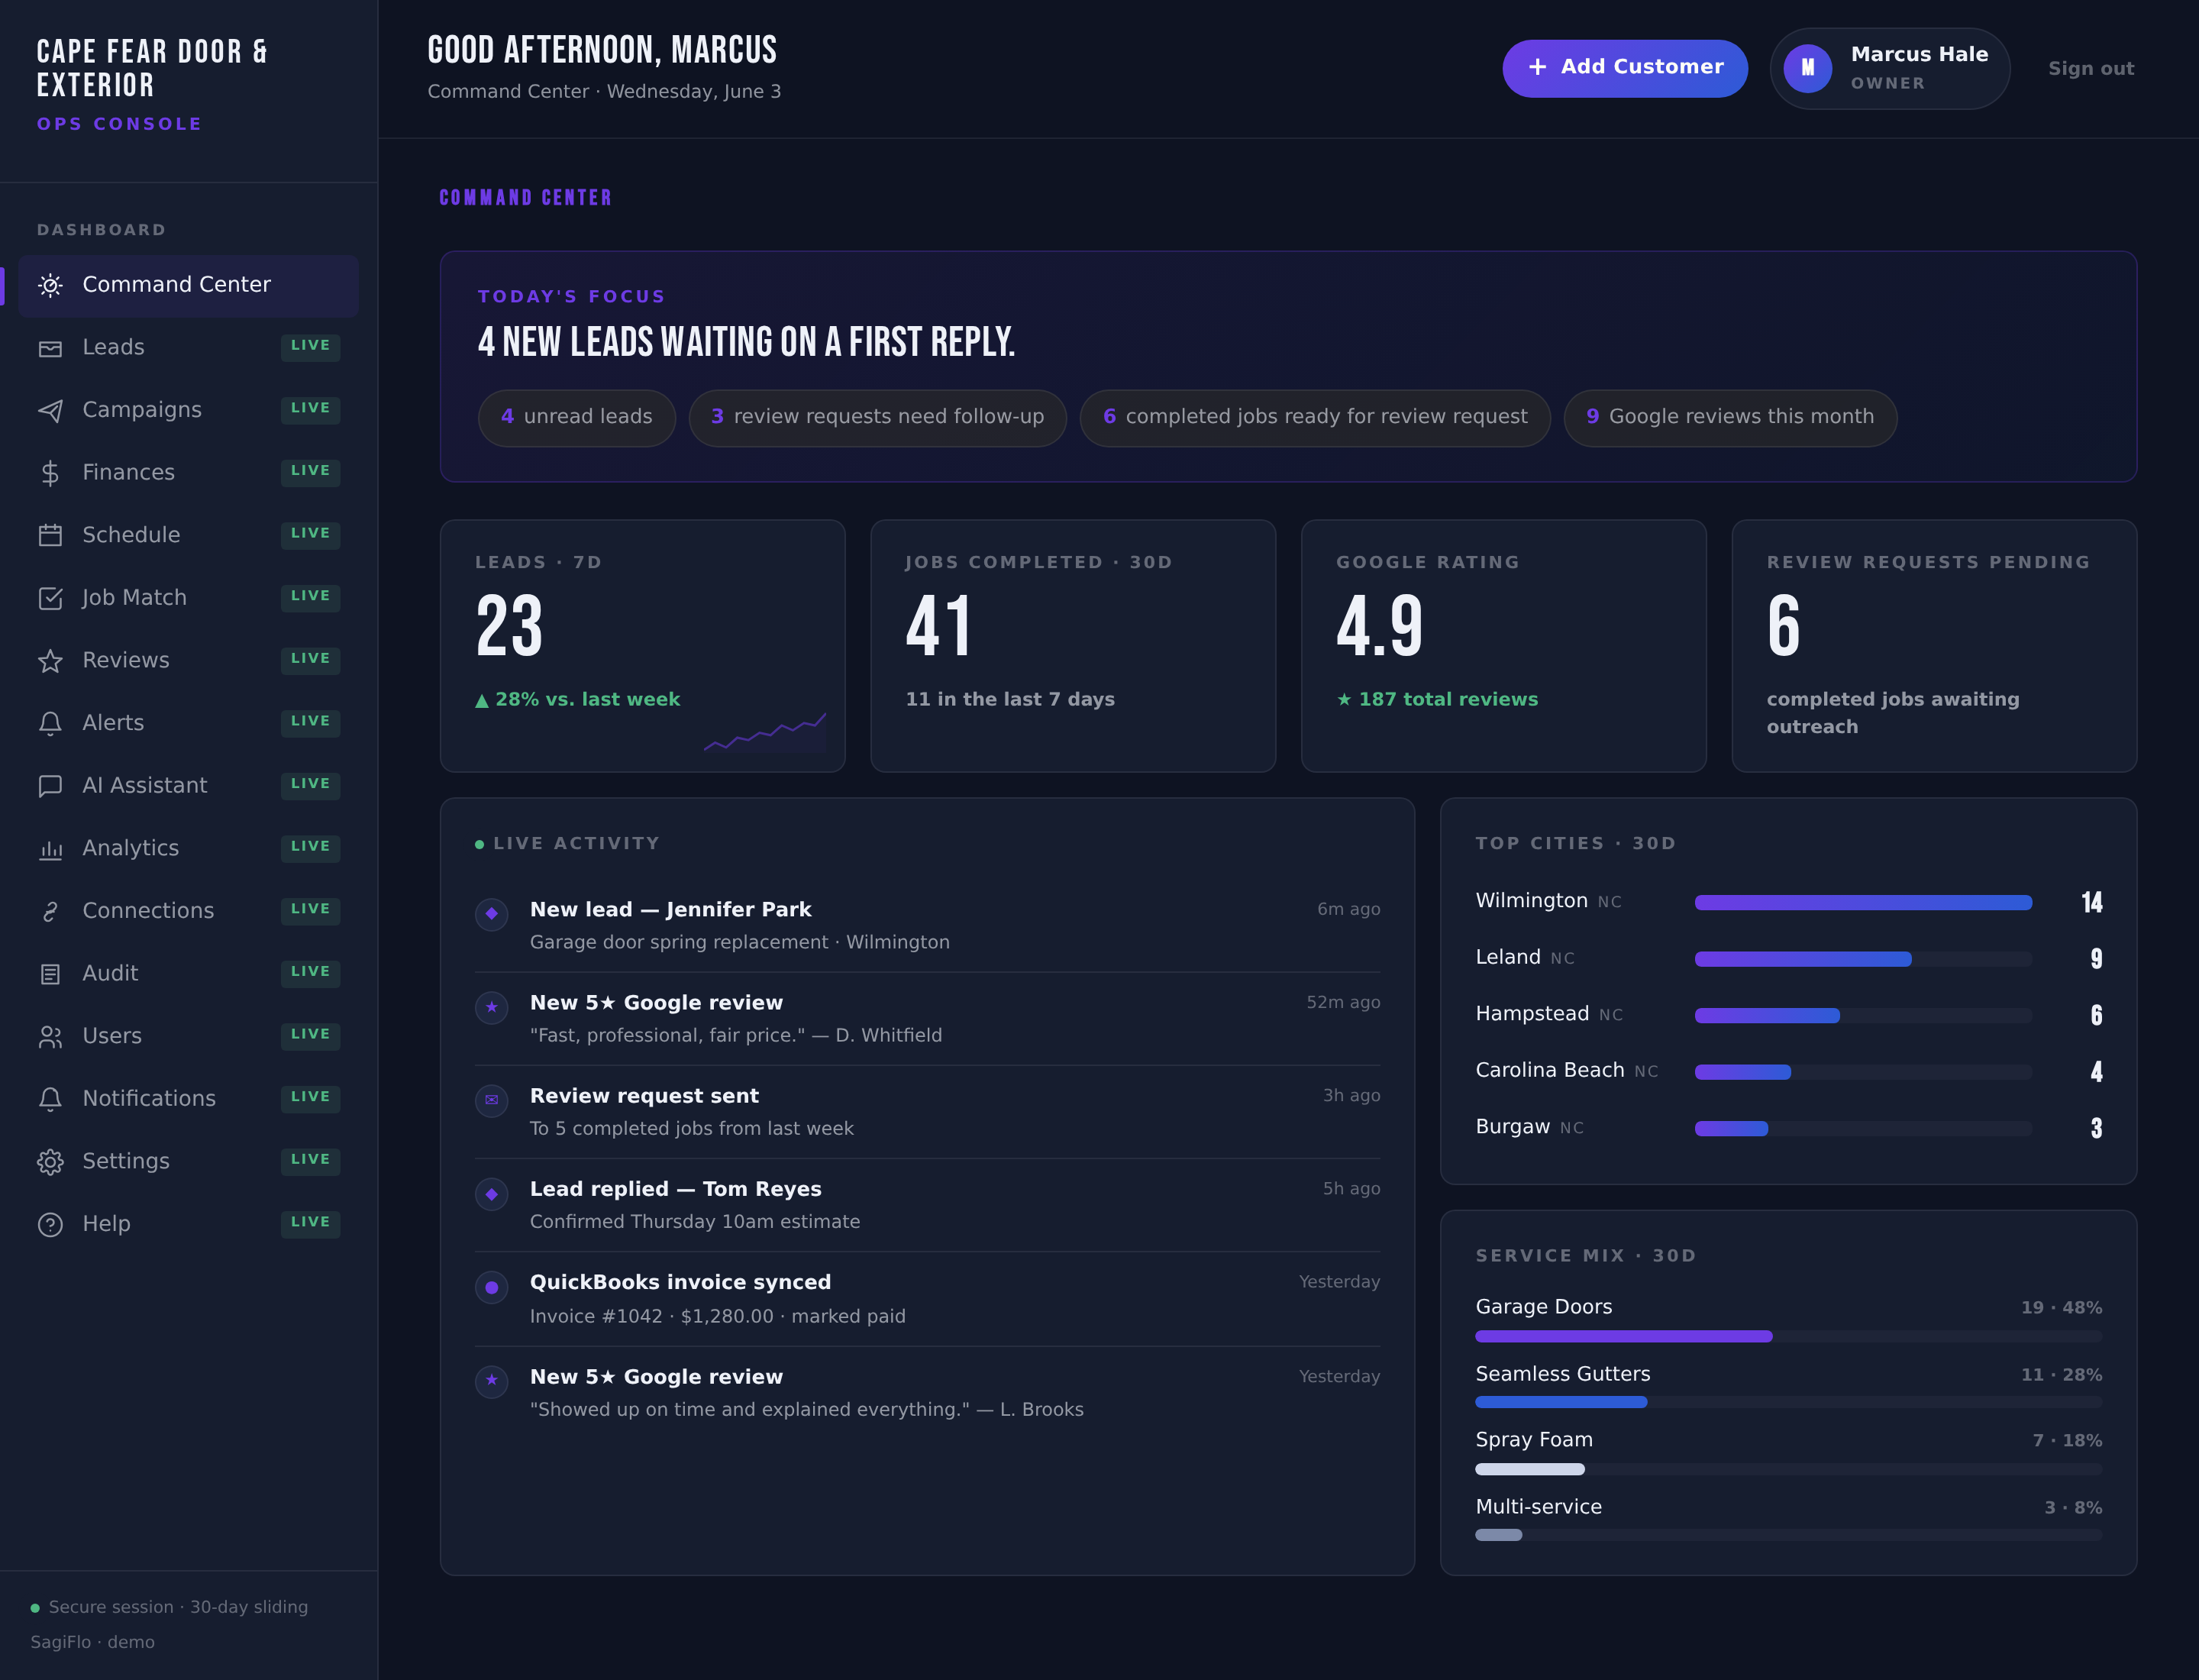Image resolution: width=2199 pixels, height=1680 pixels.
Task: Click the Jennifer Park lead diamond icon
Action: click(491, 914)
